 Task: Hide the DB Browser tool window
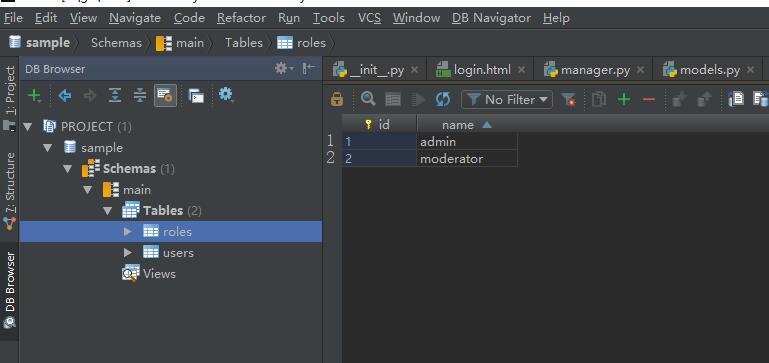308,69
